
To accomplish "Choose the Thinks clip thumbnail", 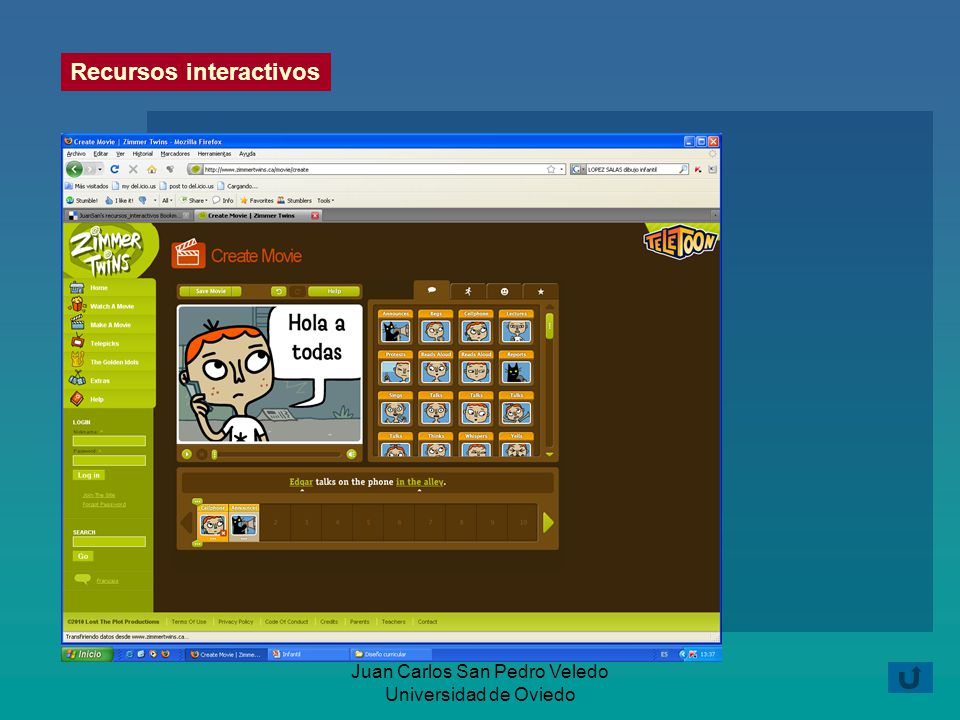I will click(435, 445).
